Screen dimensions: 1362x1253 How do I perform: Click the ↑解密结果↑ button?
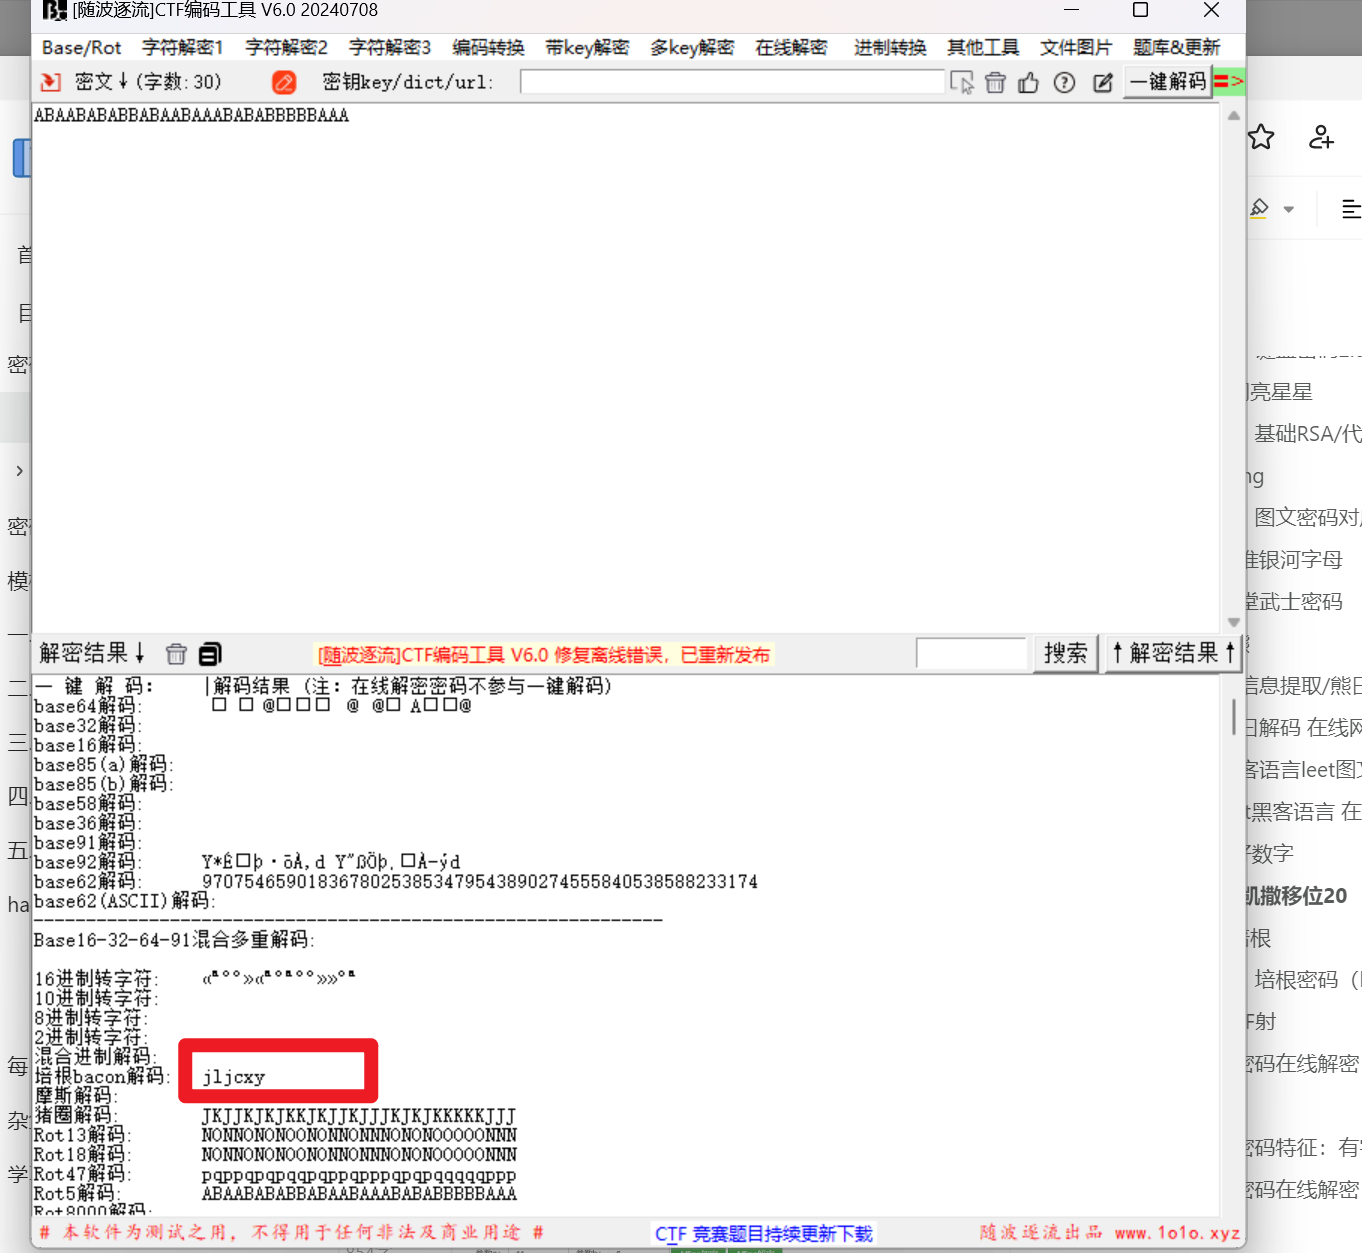[x=1174, y=654]
